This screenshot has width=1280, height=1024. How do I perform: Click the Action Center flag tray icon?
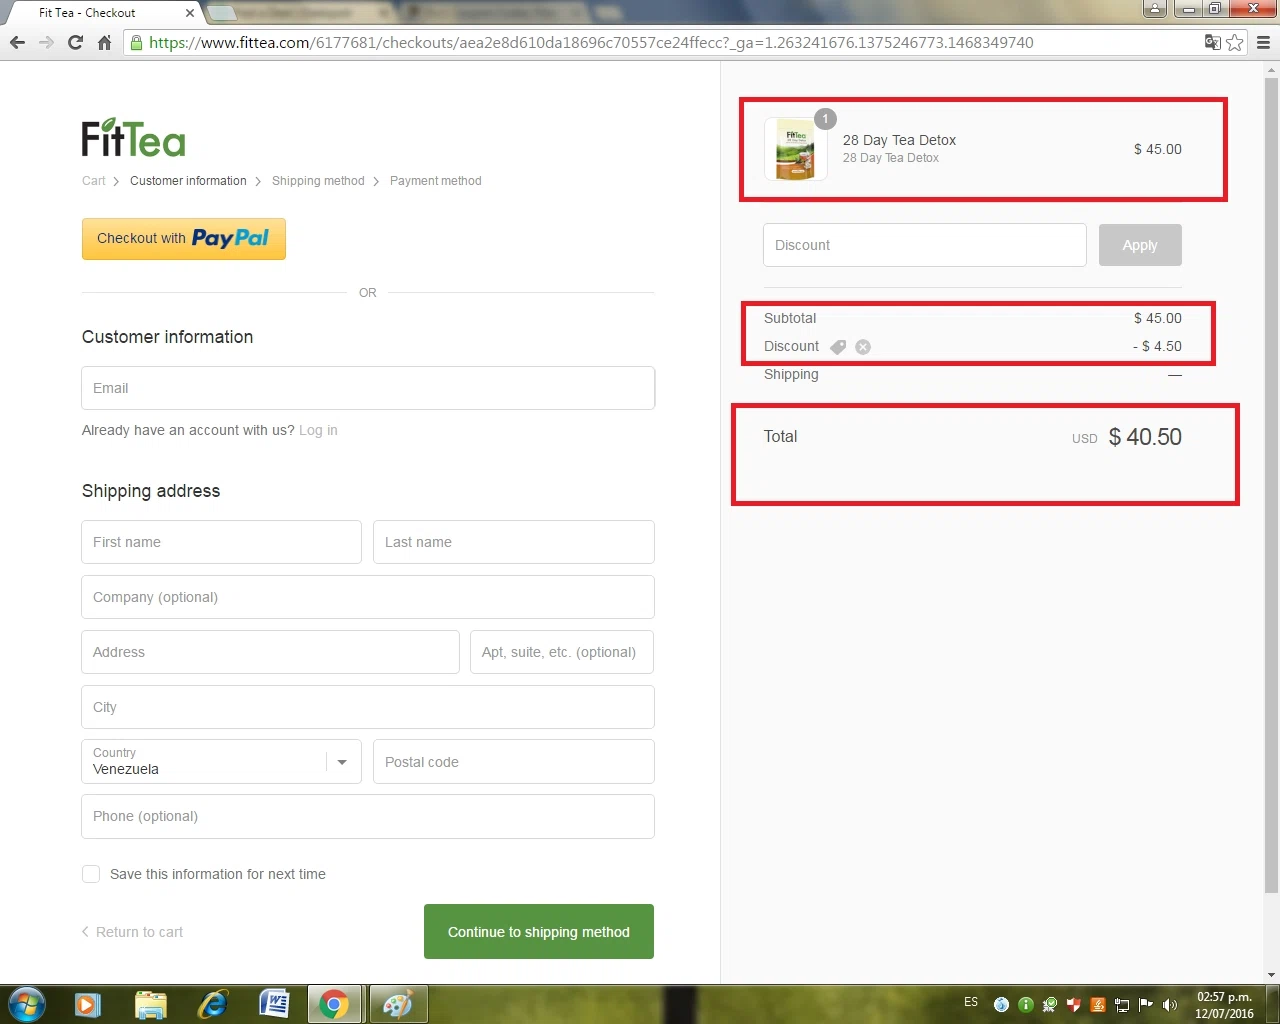tap(1146, 1004)
